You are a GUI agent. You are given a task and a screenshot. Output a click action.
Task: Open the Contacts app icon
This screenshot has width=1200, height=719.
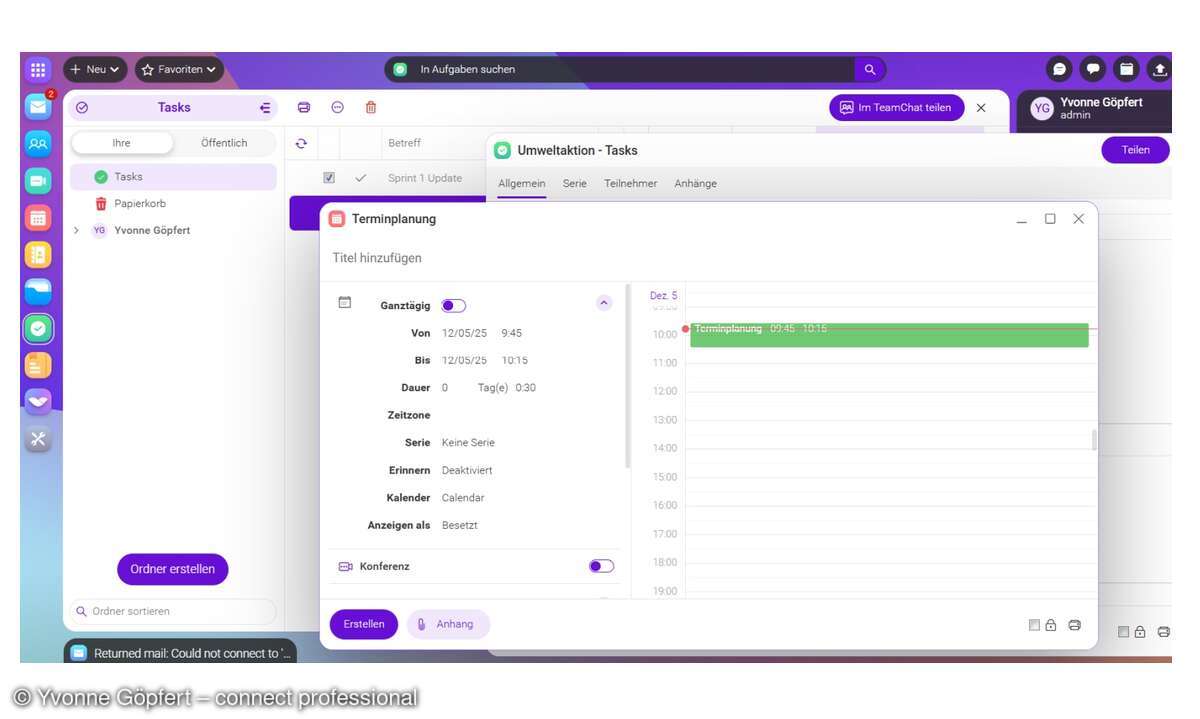38,143
